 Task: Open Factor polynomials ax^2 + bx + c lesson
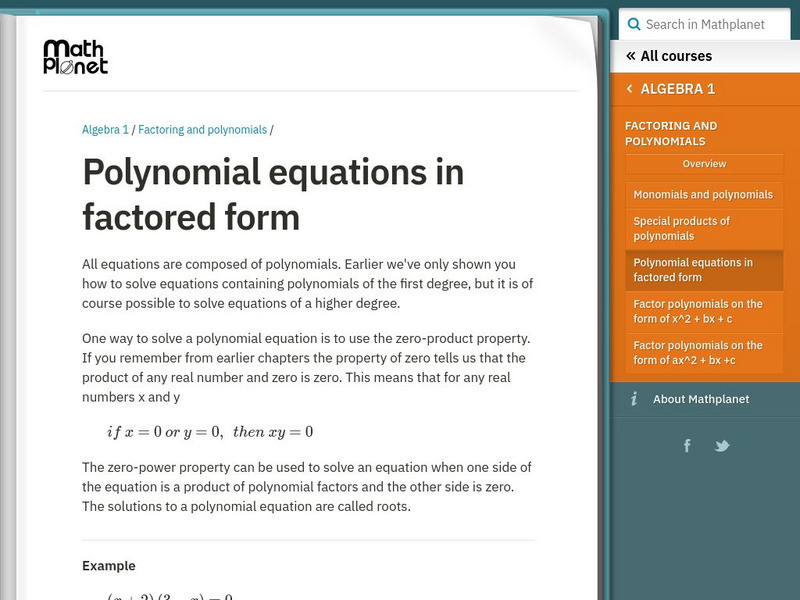[x=704, y=353]
